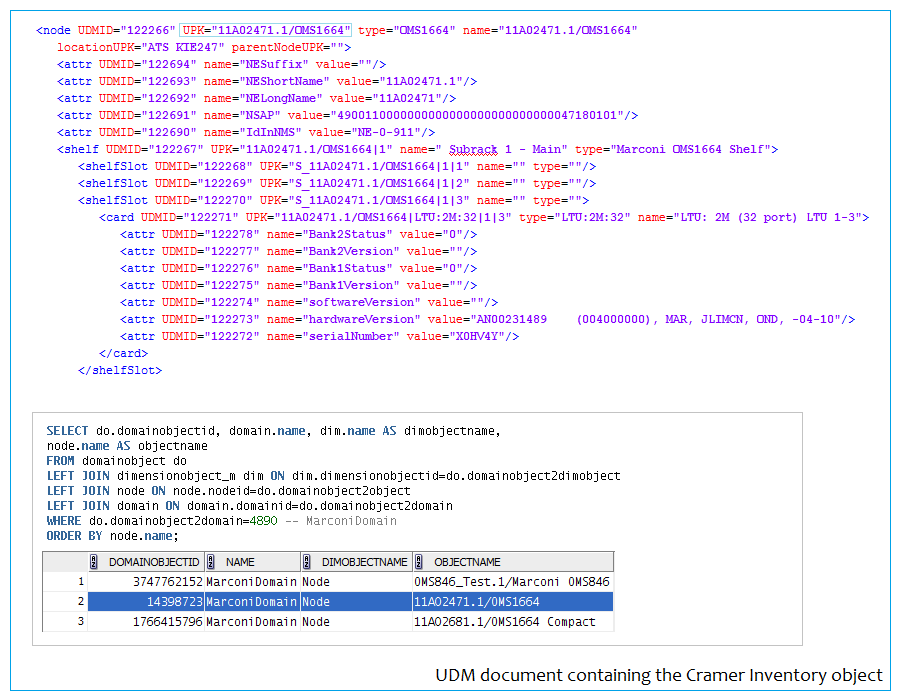Click the ORDER BY line in SQL
The height and width of the screenshot is (700, 900).
(111, 536)
